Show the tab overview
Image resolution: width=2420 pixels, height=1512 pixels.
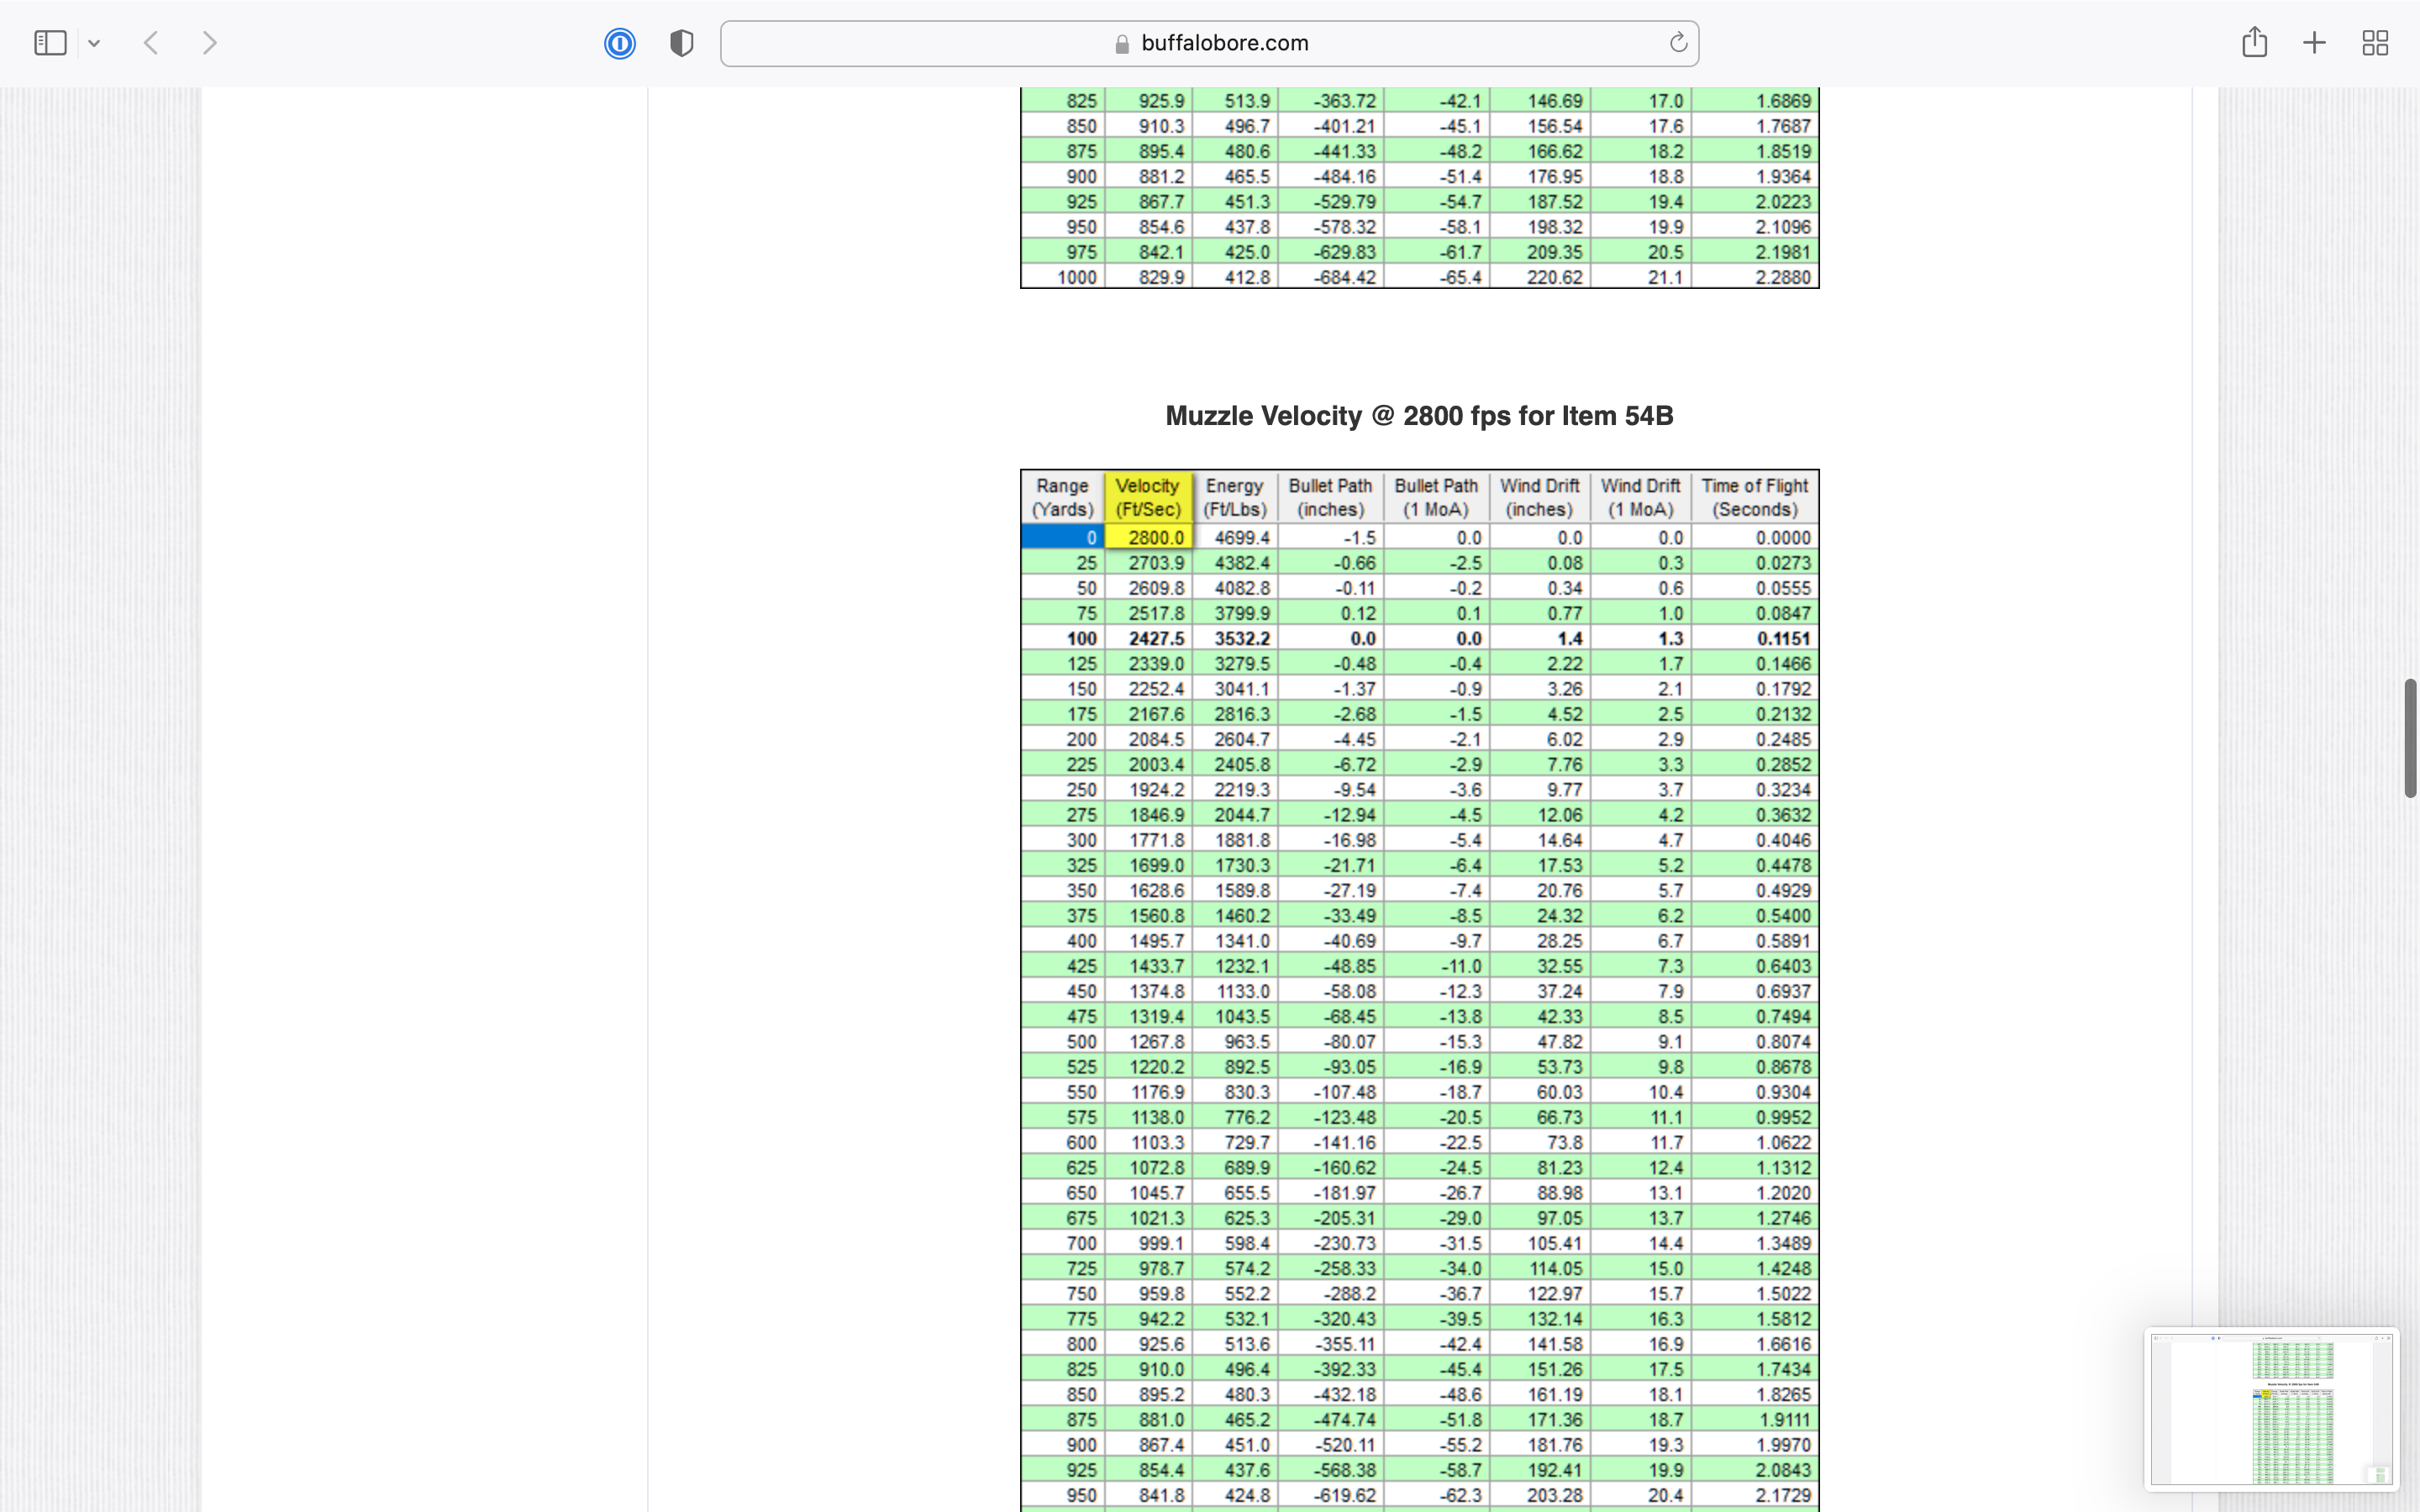(2375, 43)
